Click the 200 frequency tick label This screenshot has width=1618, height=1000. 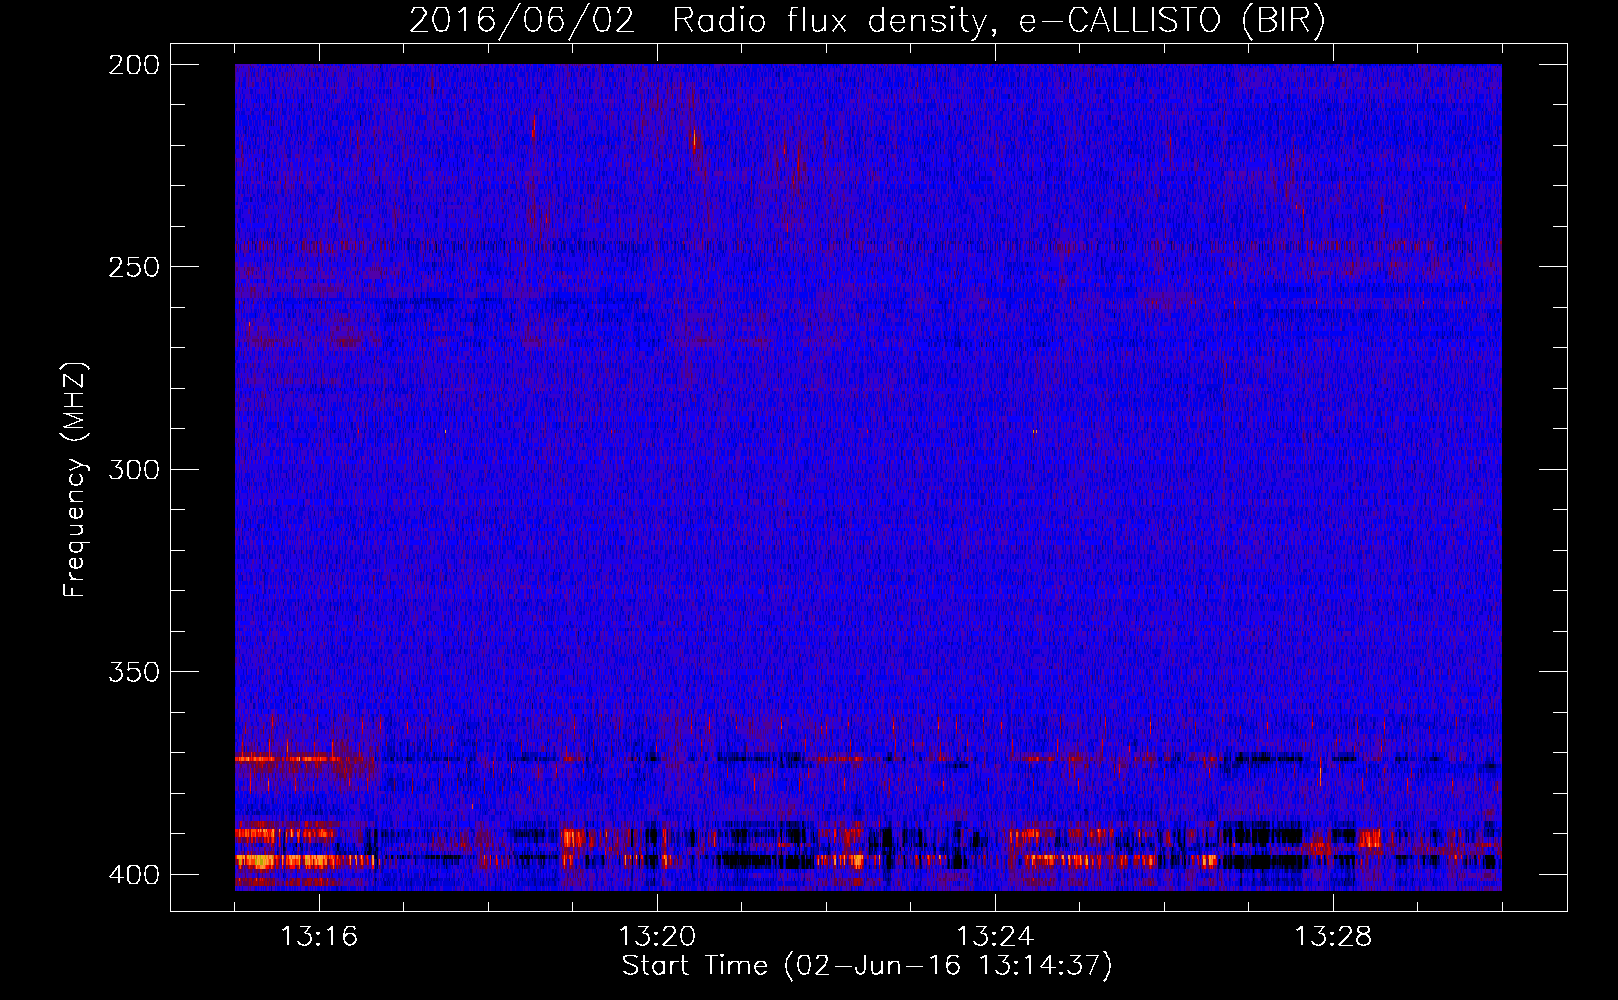(134, 64)
